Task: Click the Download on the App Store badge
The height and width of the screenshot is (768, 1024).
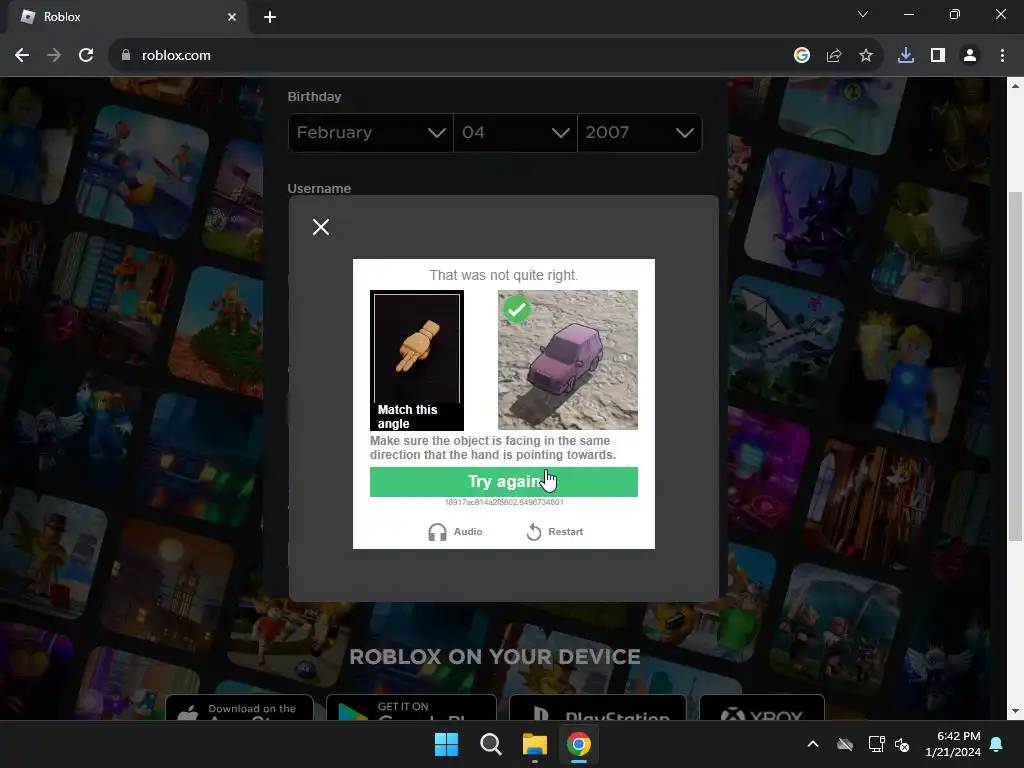Action: pyautogui.click(x=240, y=709)
